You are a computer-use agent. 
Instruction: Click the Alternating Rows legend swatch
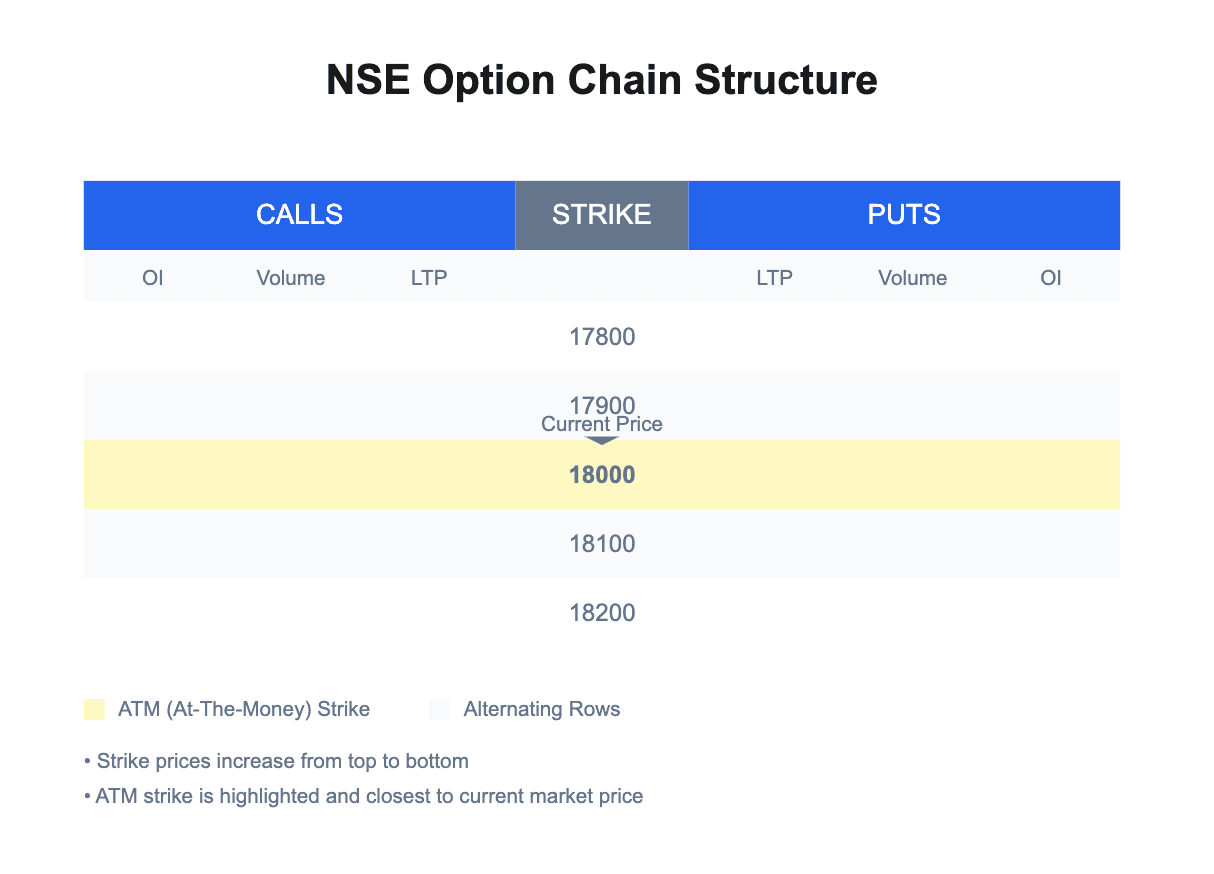point(439,710)
